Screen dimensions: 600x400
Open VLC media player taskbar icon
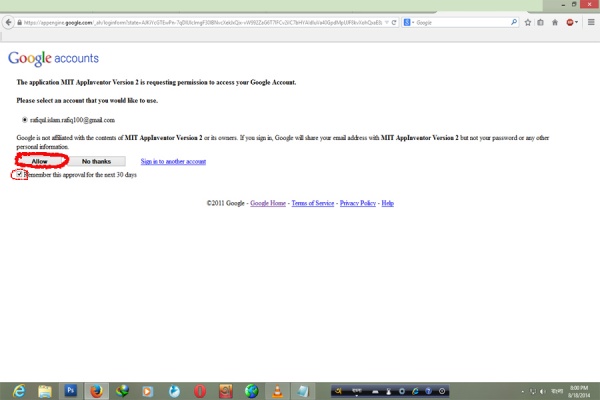[x=277, y=391]
